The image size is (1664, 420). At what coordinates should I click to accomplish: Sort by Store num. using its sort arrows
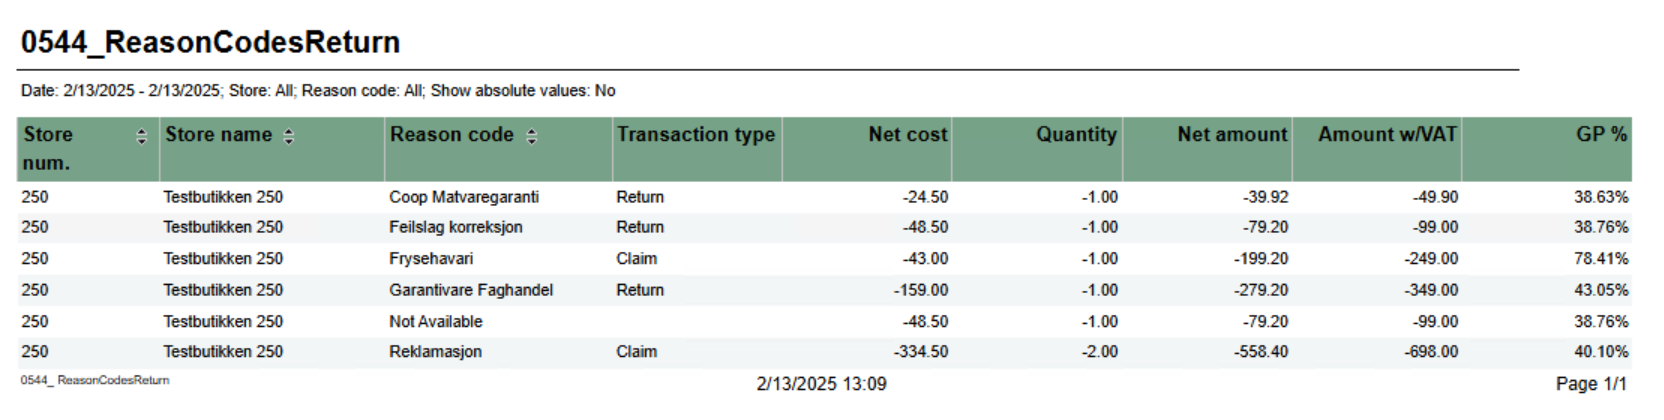pyautogui.click(x=141, y=137)
